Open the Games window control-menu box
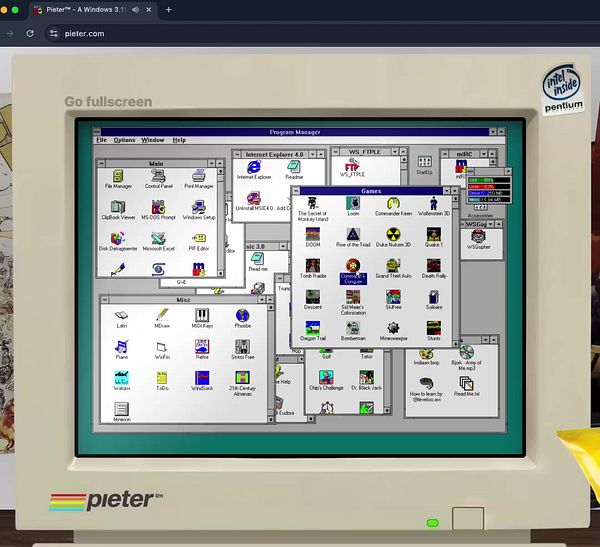 coord(296,191)
